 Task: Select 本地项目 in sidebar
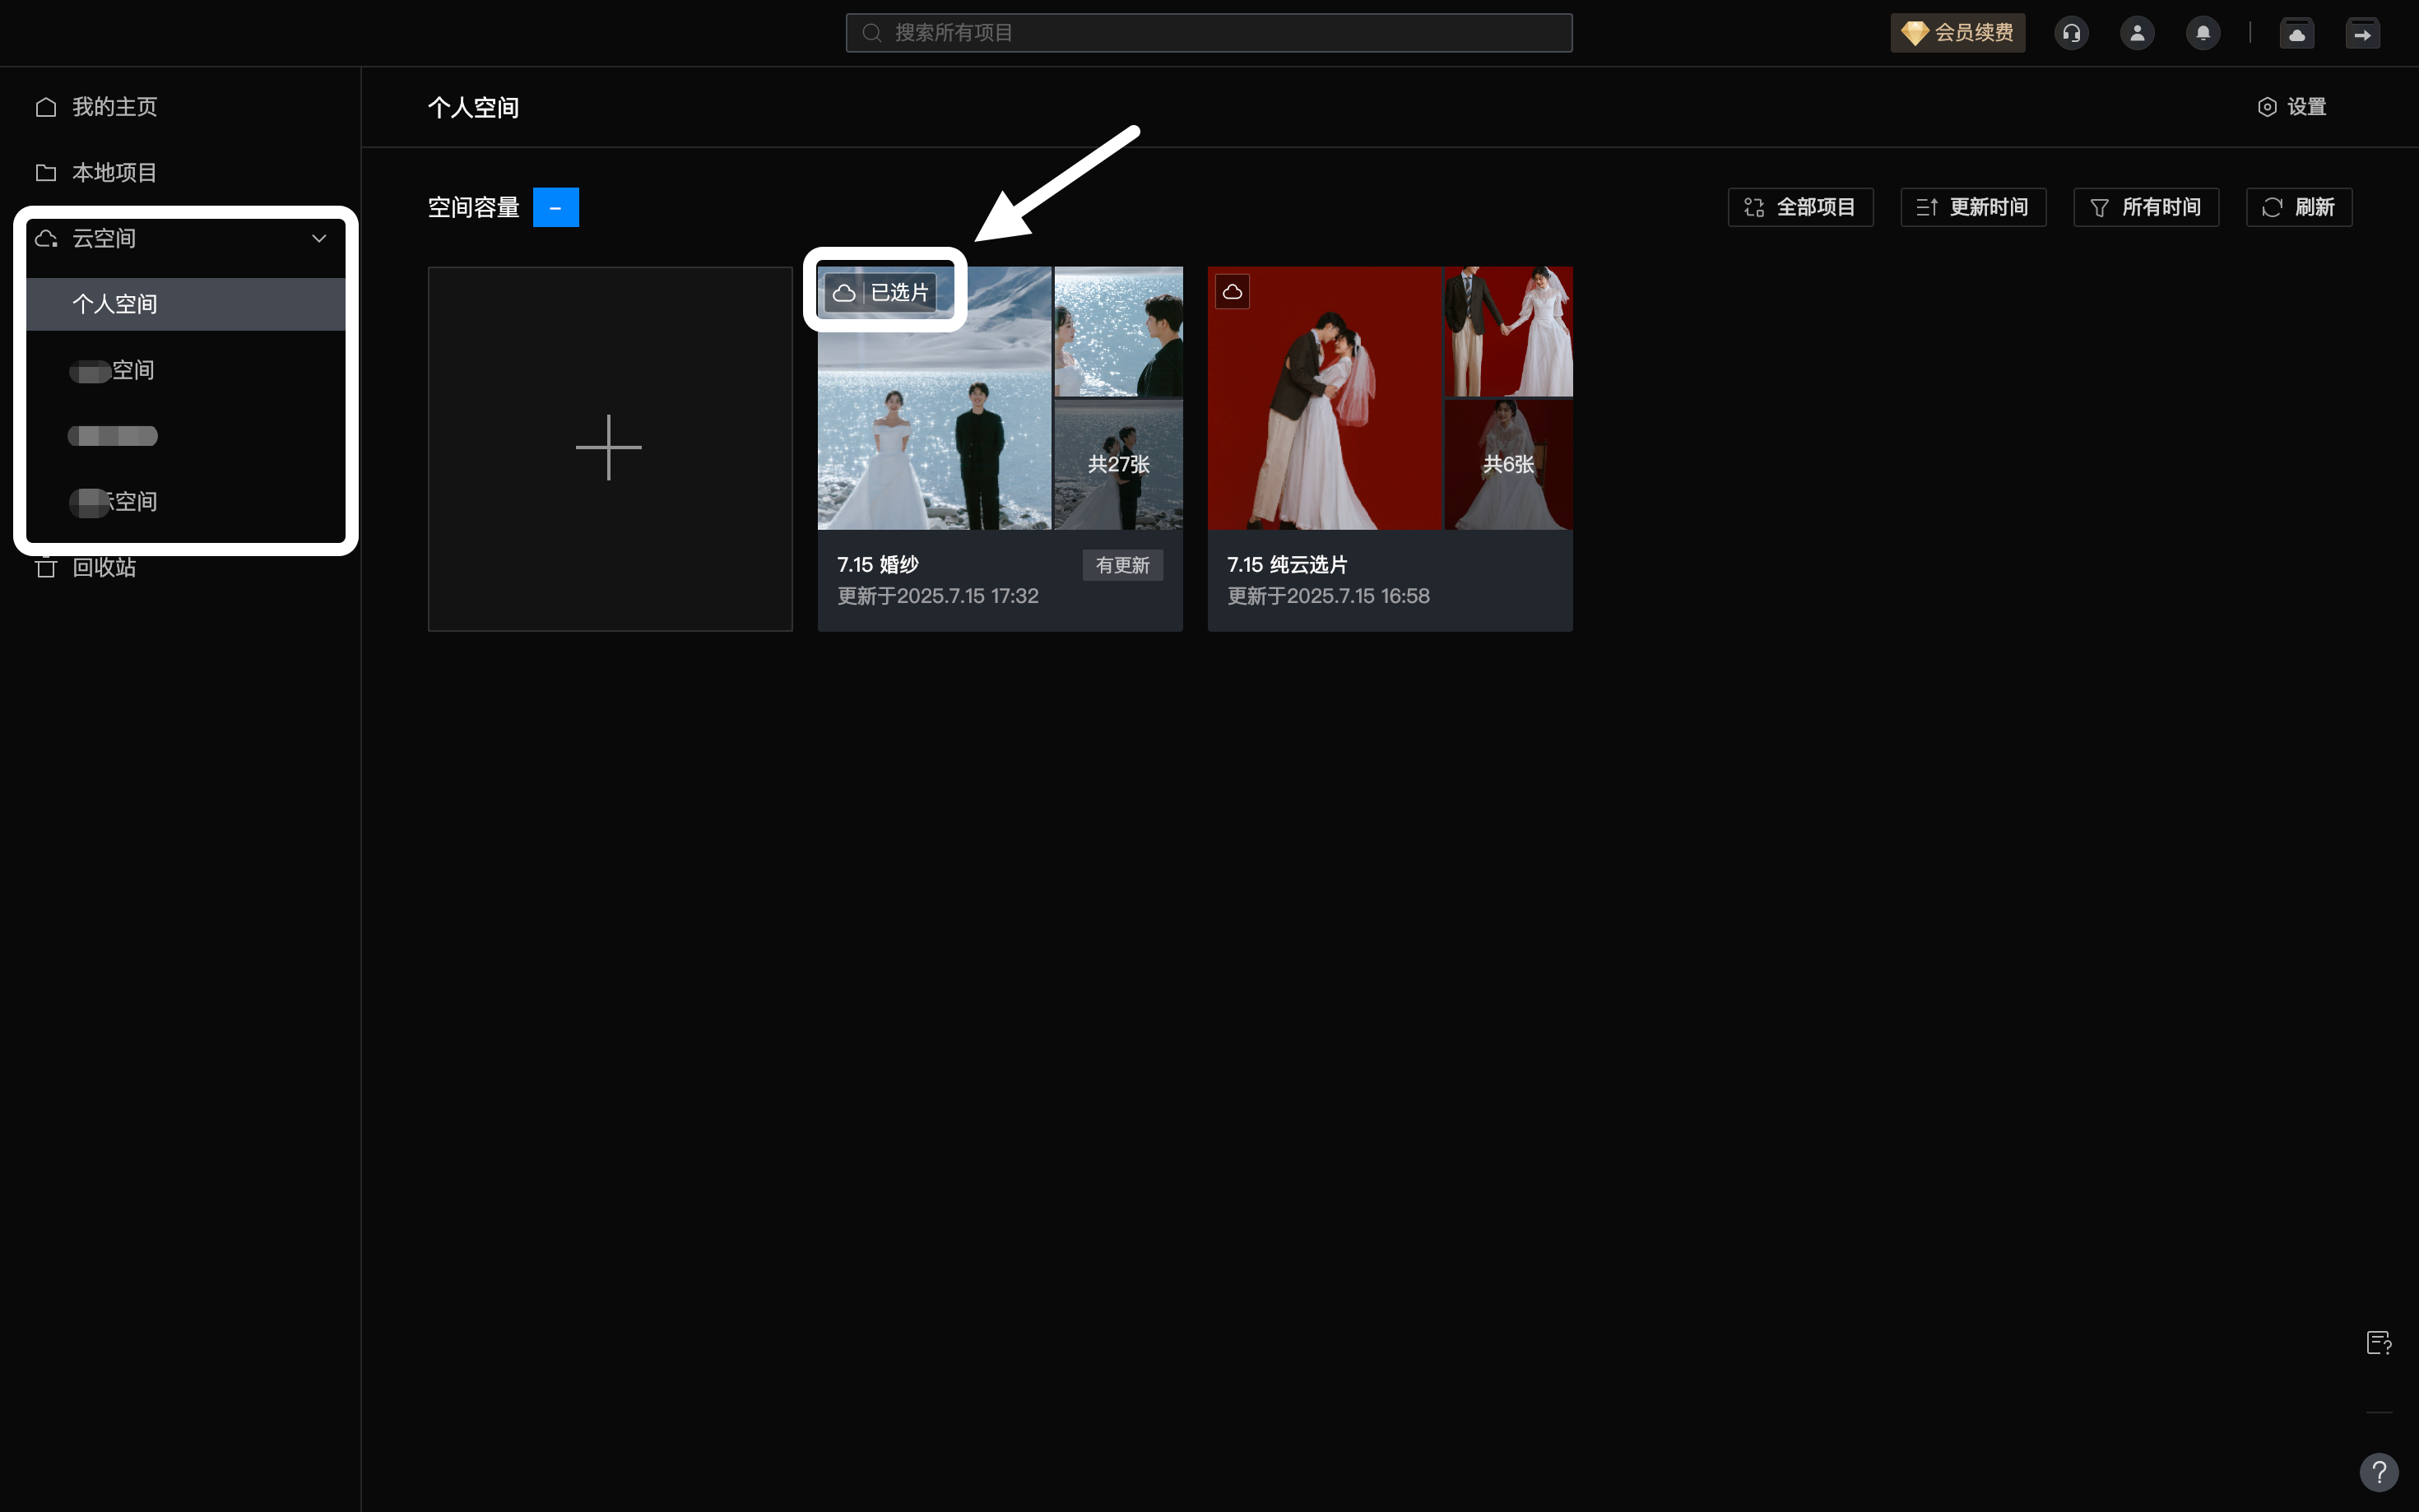coord(114,173)
